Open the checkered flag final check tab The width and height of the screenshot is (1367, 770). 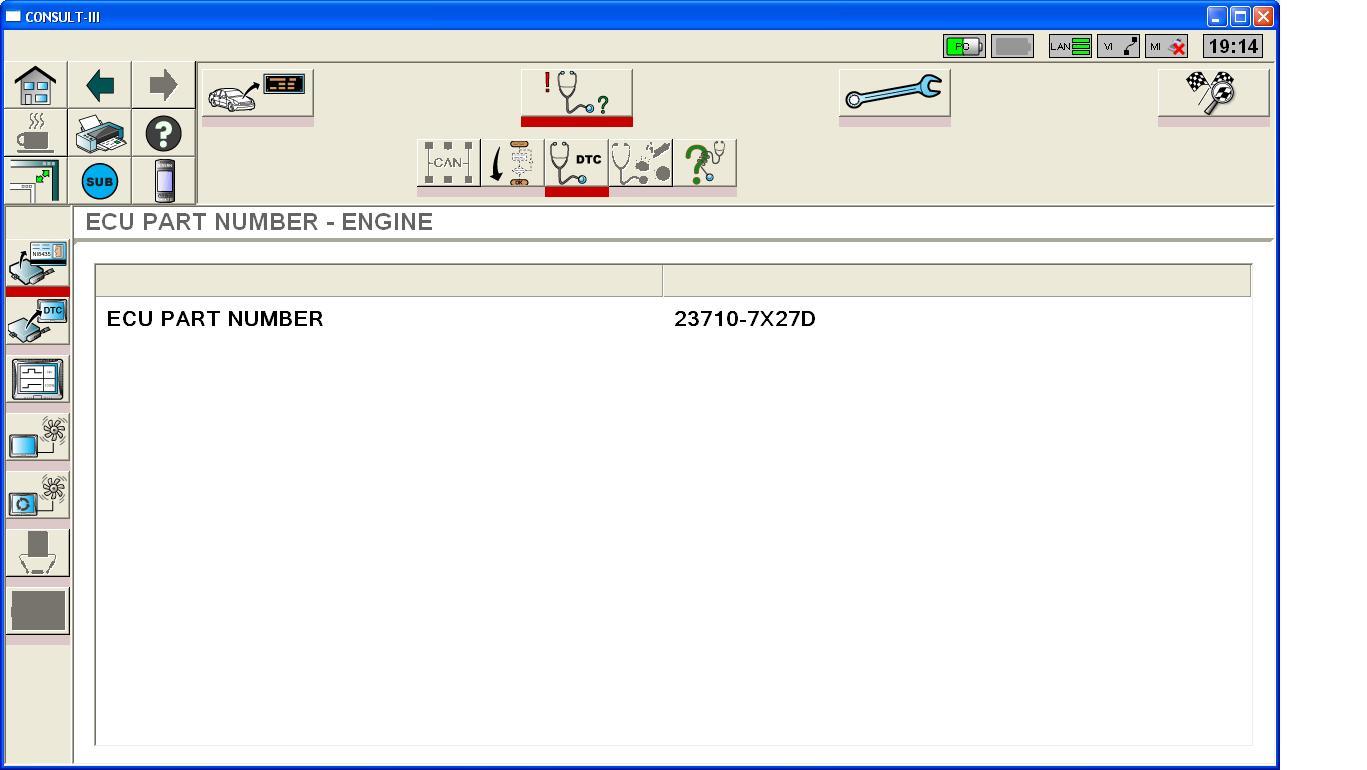point(1213,94)
